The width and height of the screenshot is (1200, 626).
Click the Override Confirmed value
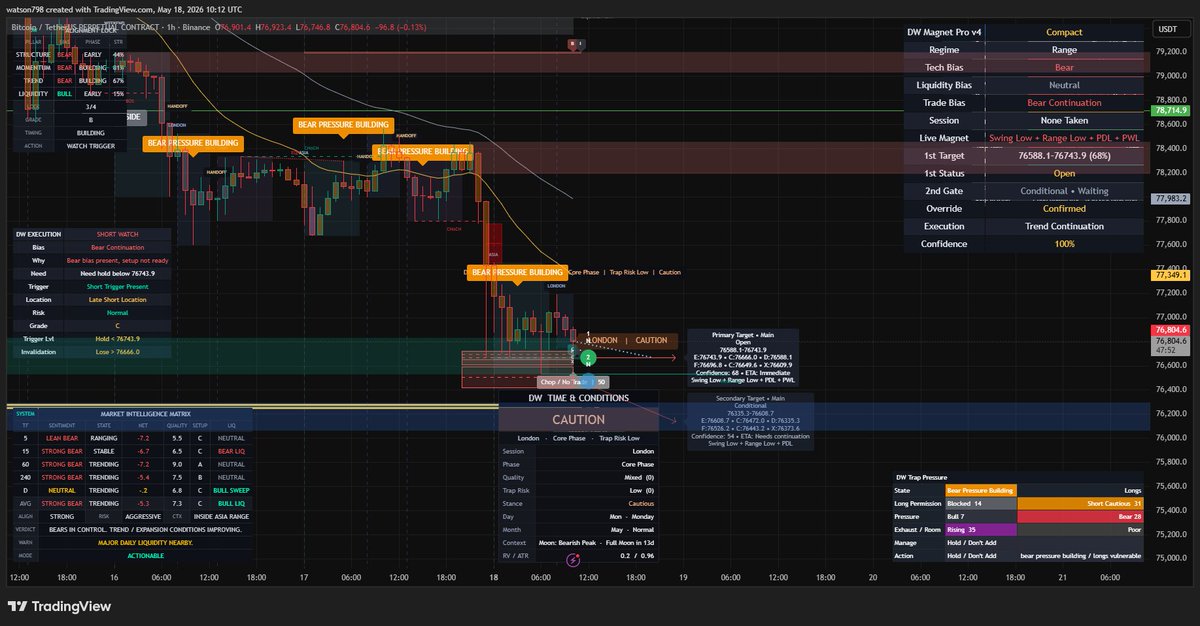coord(1064,208)
